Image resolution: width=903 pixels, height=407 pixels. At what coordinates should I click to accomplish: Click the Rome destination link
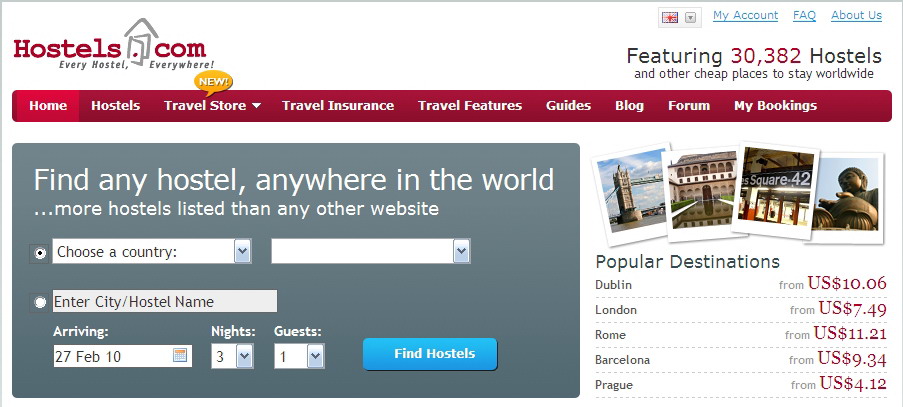(x=610, y=335)
